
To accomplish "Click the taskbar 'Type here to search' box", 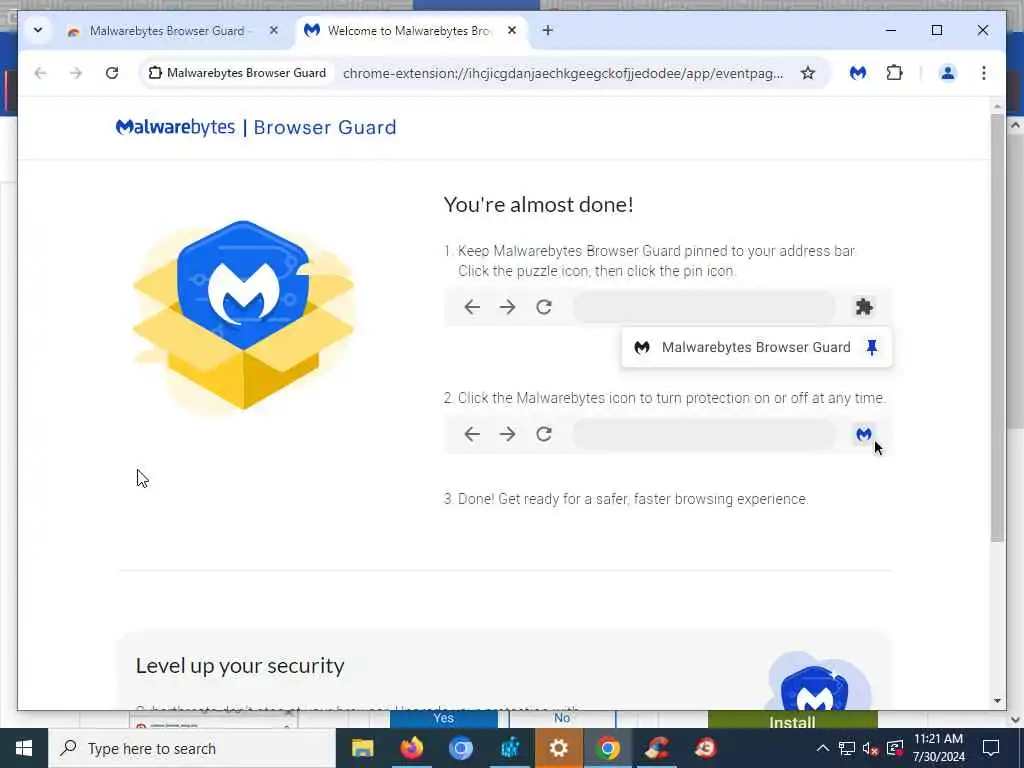I will click(192, 748).
